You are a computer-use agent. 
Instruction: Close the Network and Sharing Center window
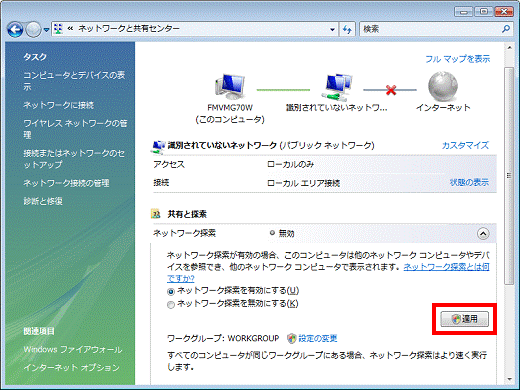coord(504,12)
